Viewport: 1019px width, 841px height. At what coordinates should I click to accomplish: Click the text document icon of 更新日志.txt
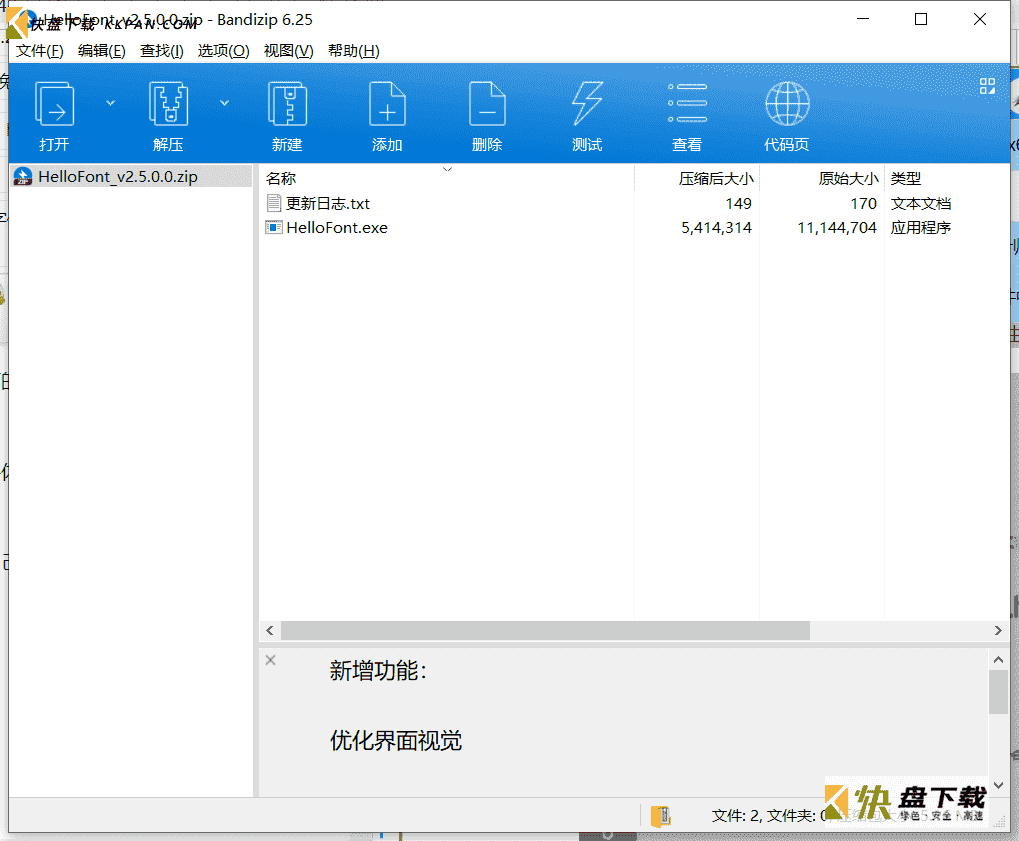coord(274,203)
